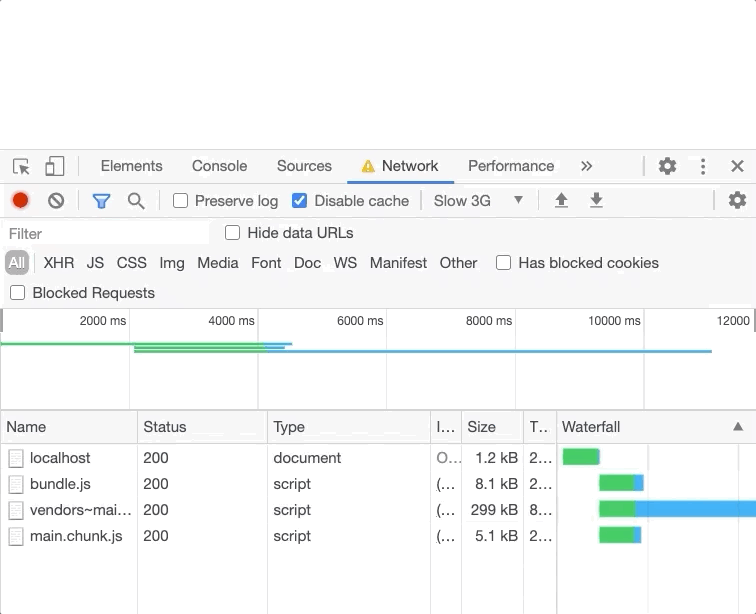Screen dimensions: 756x614
Task: Stop recording the network log
Action: (20, 201)
